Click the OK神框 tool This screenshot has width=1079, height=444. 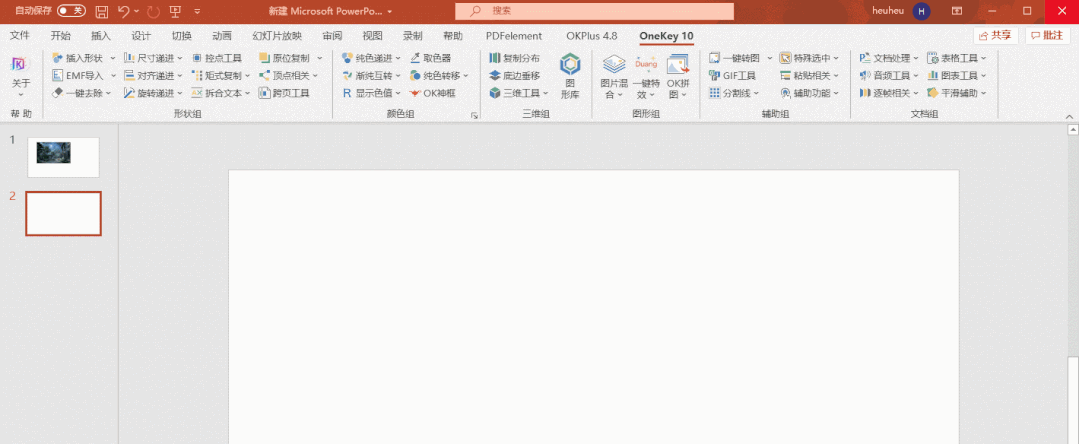pos(432,93)
